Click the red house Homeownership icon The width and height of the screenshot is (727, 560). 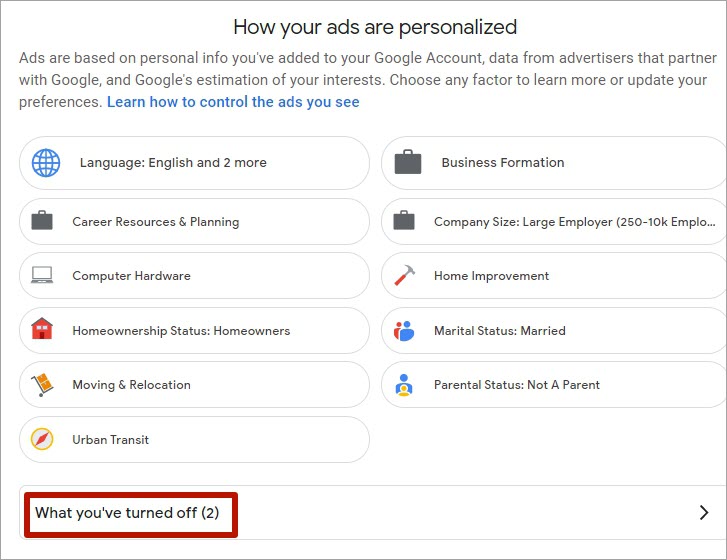click(x=42, y=328)
